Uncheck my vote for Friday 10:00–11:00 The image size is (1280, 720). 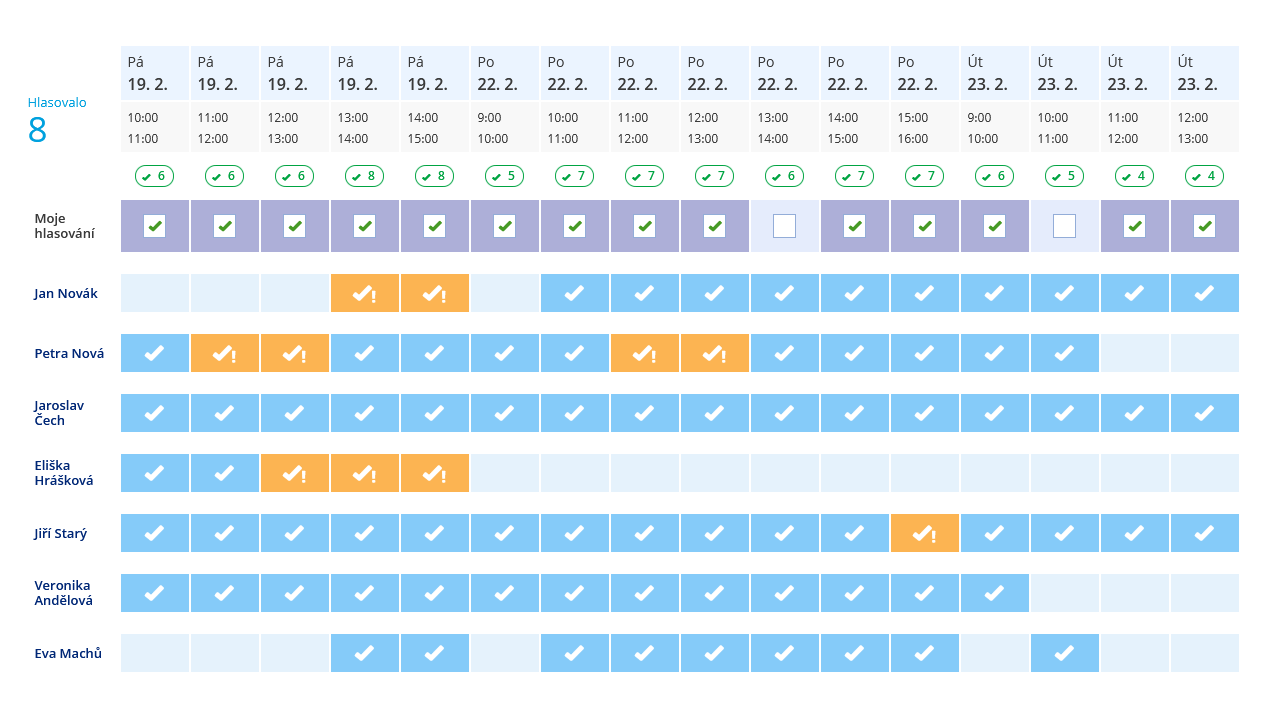(155, 226)
